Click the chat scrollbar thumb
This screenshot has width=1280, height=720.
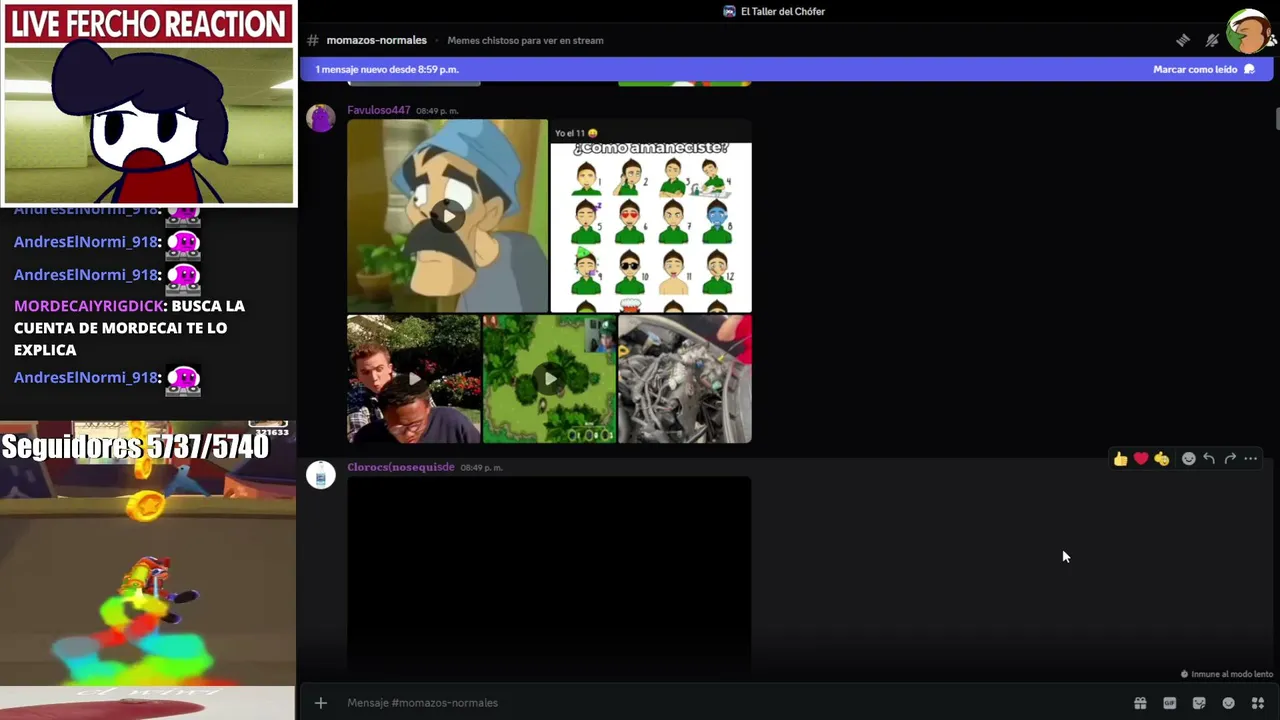click(x=1276, y=118)
